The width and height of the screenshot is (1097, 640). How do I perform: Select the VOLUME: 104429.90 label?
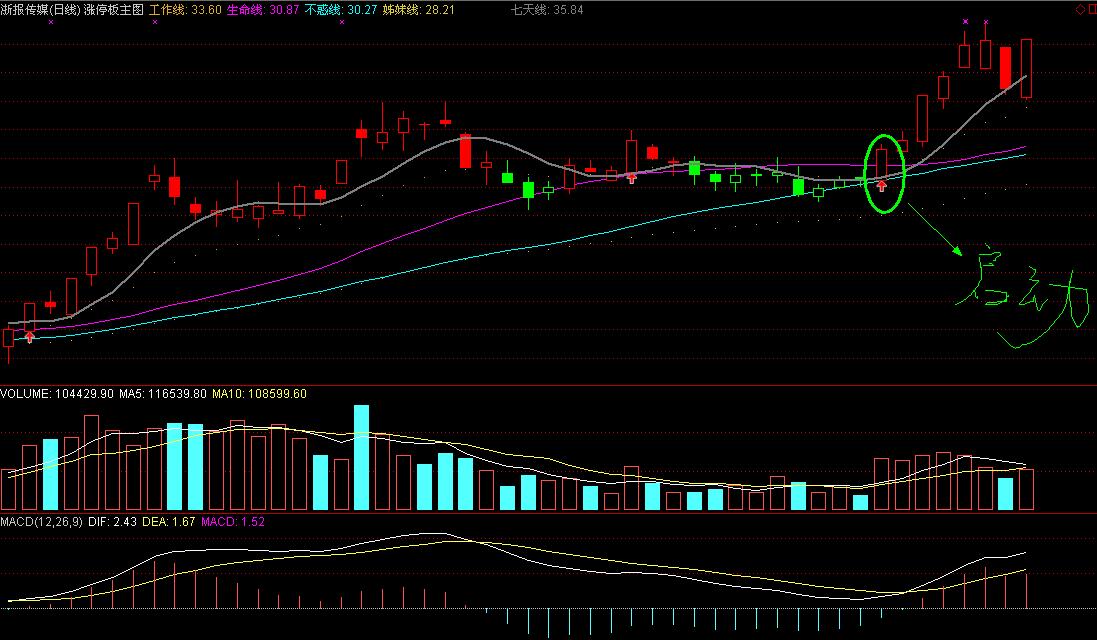tap(57, 394)
